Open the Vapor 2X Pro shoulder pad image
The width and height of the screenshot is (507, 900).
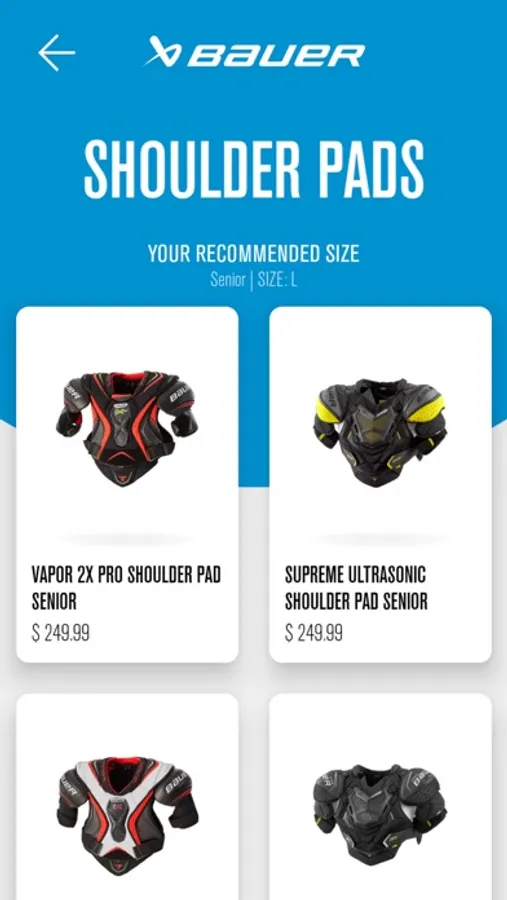[126, 428]
